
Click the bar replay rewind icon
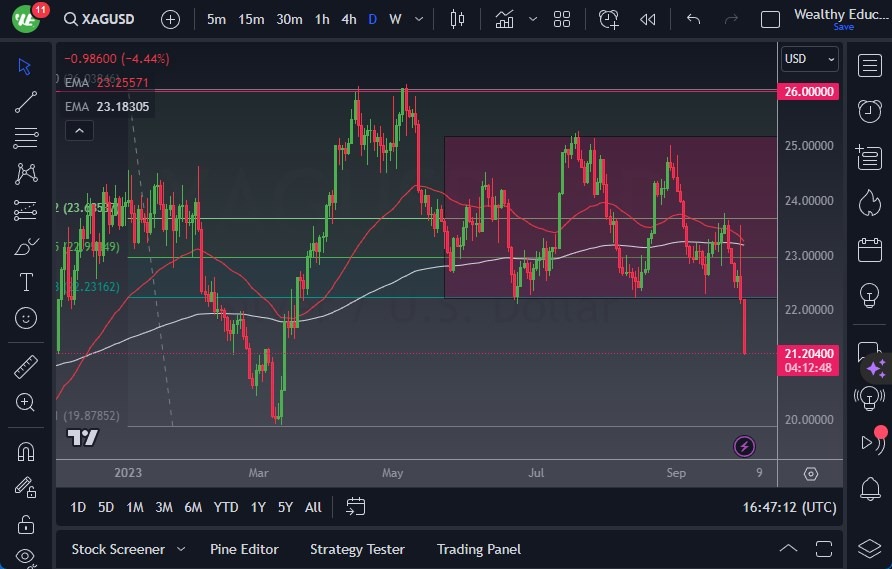tap(648, 19)
